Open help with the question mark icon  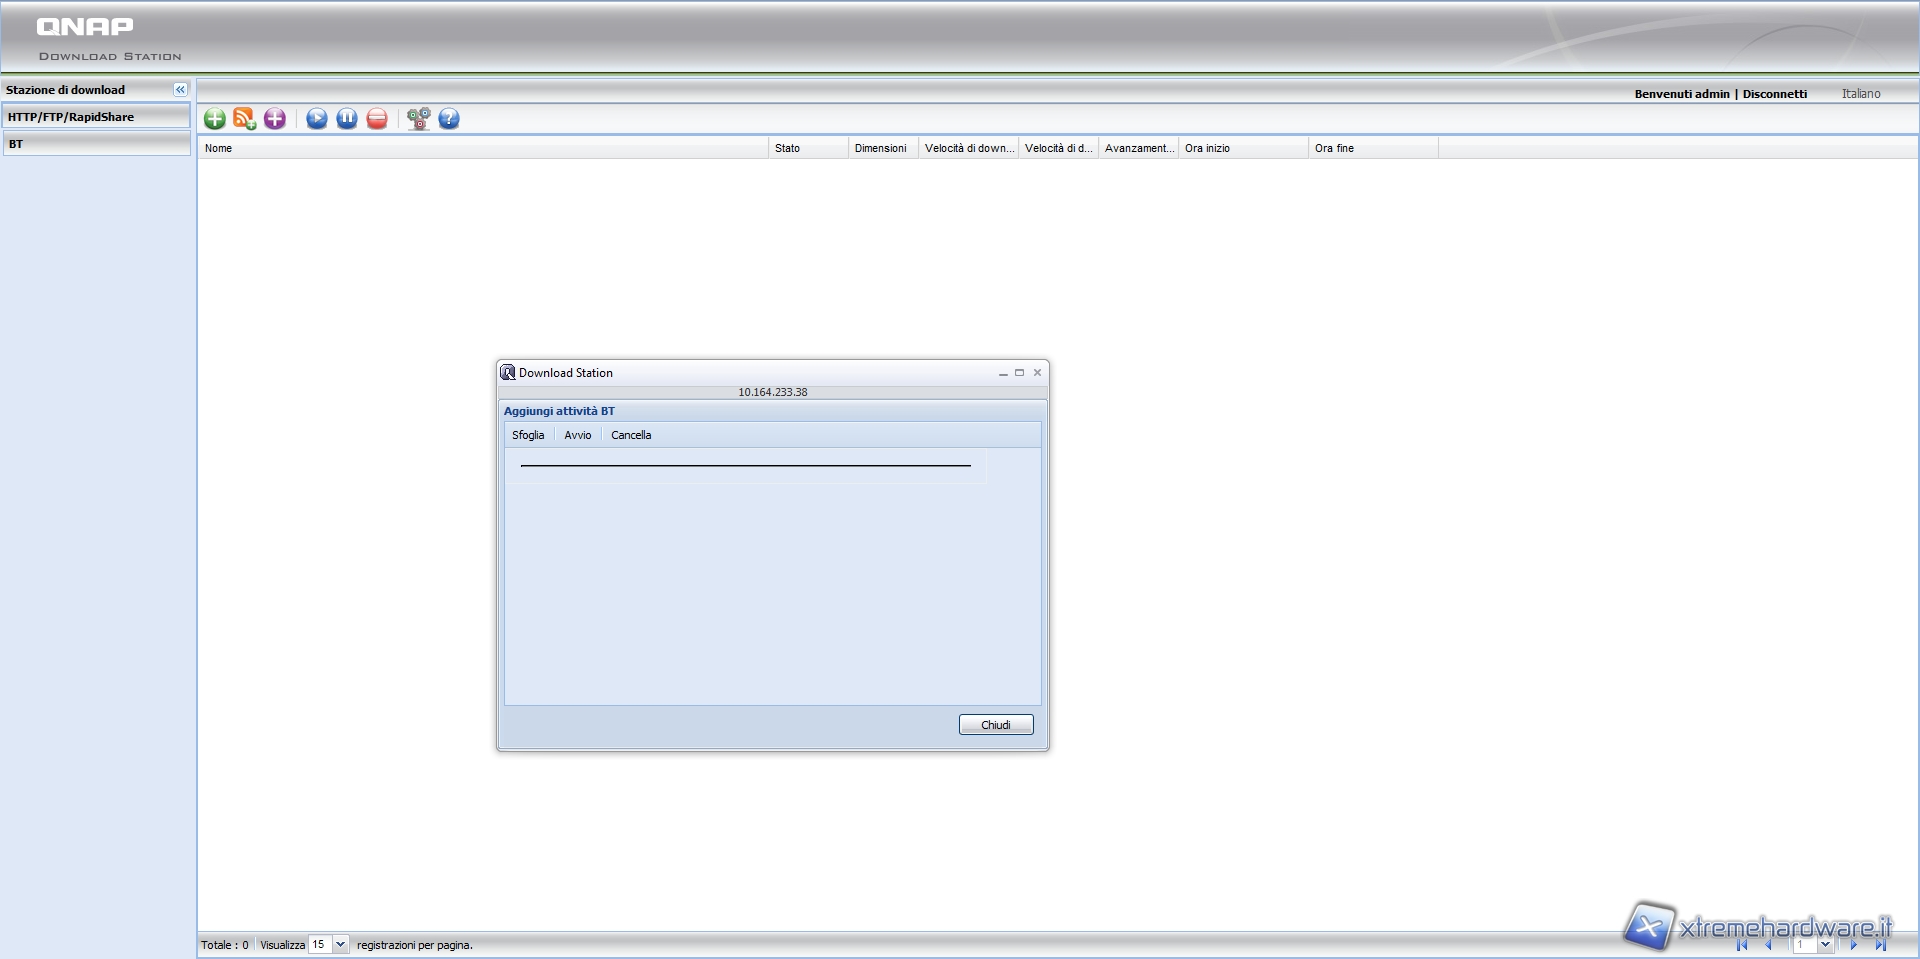tap(449, 119)
